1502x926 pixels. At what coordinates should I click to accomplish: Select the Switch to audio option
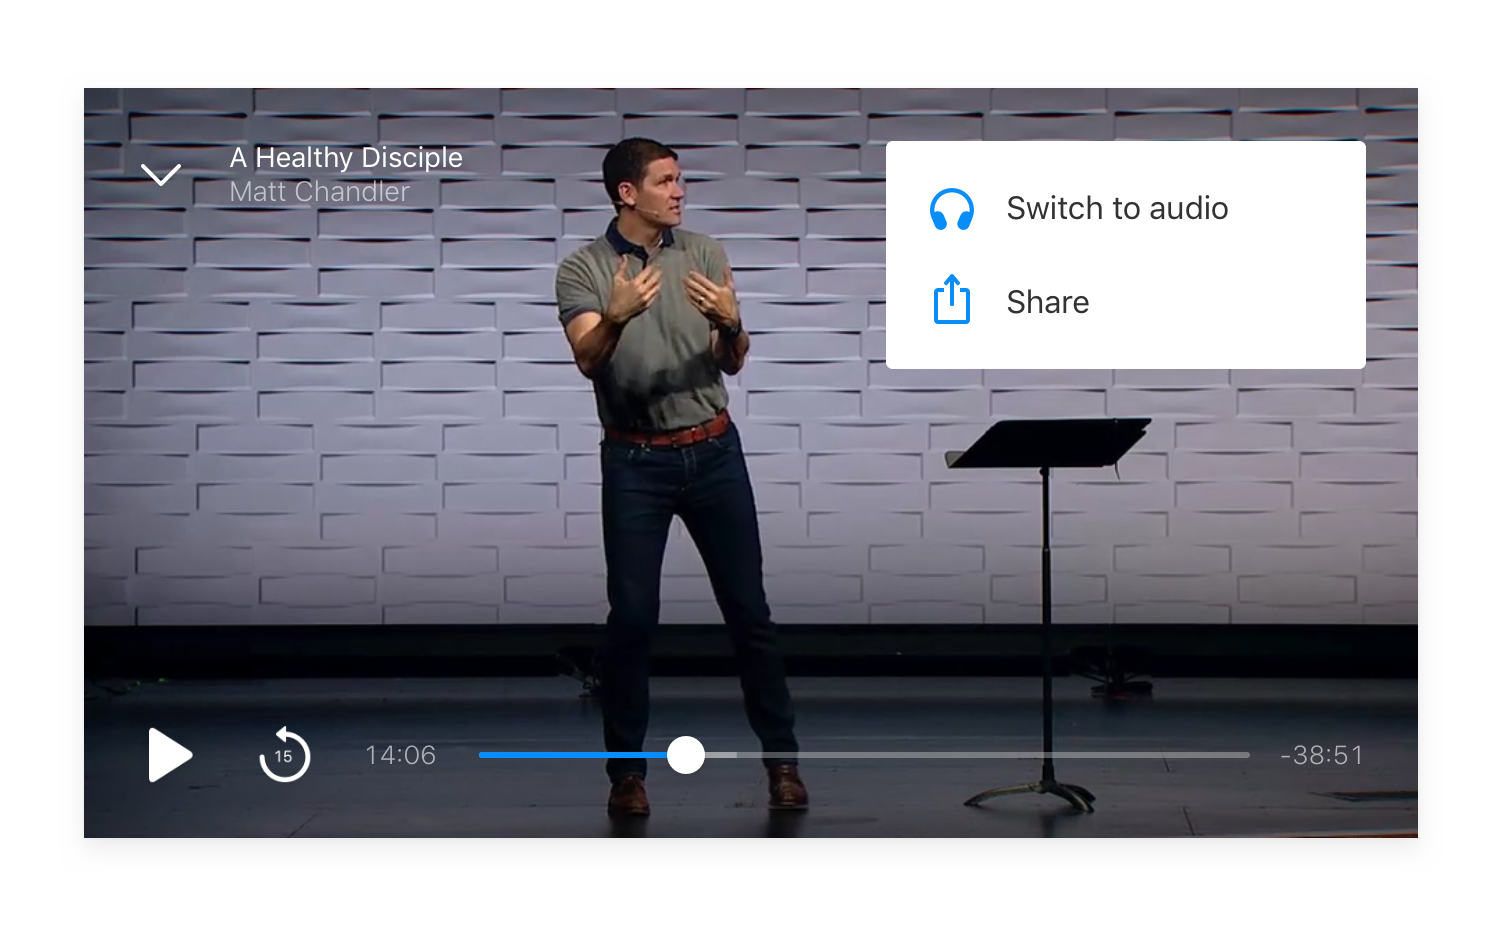(1125, 208)
